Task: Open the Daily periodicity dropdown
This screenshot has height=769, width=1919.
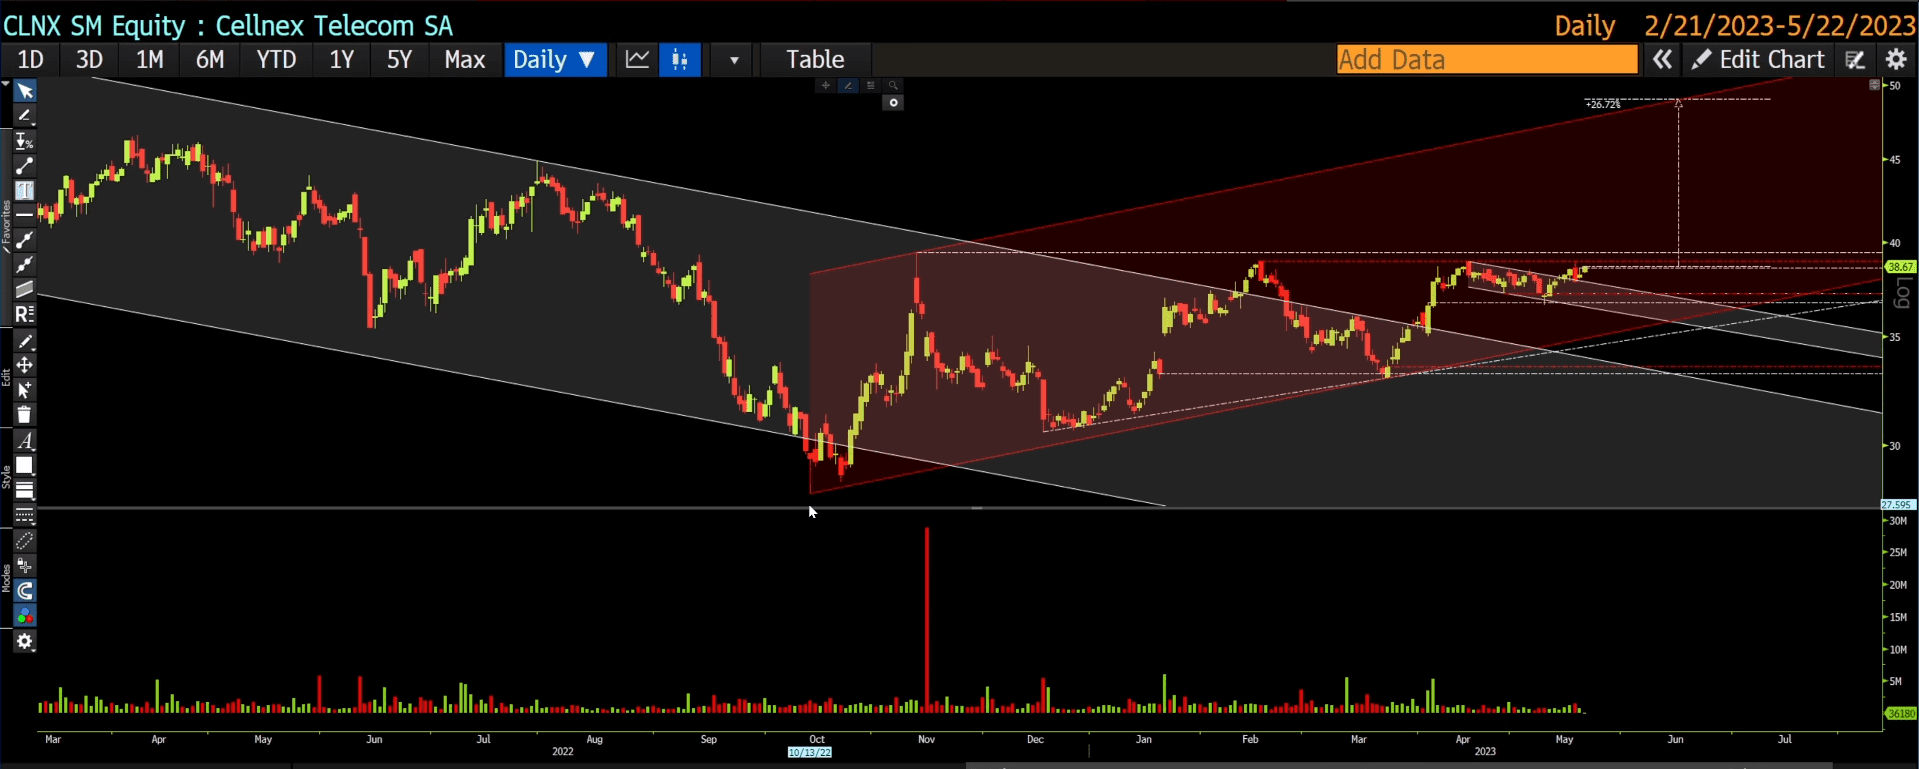Action: pos(555,60)
